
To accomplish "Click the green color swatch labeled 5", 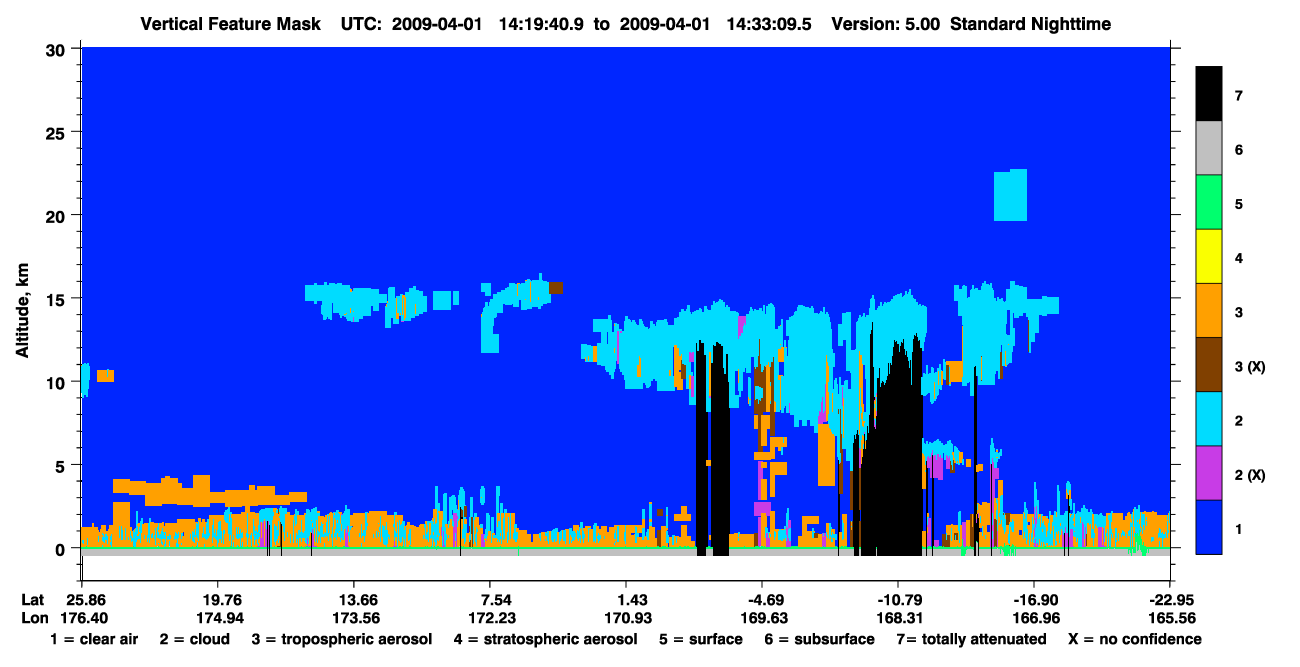I will (1209, 203).
